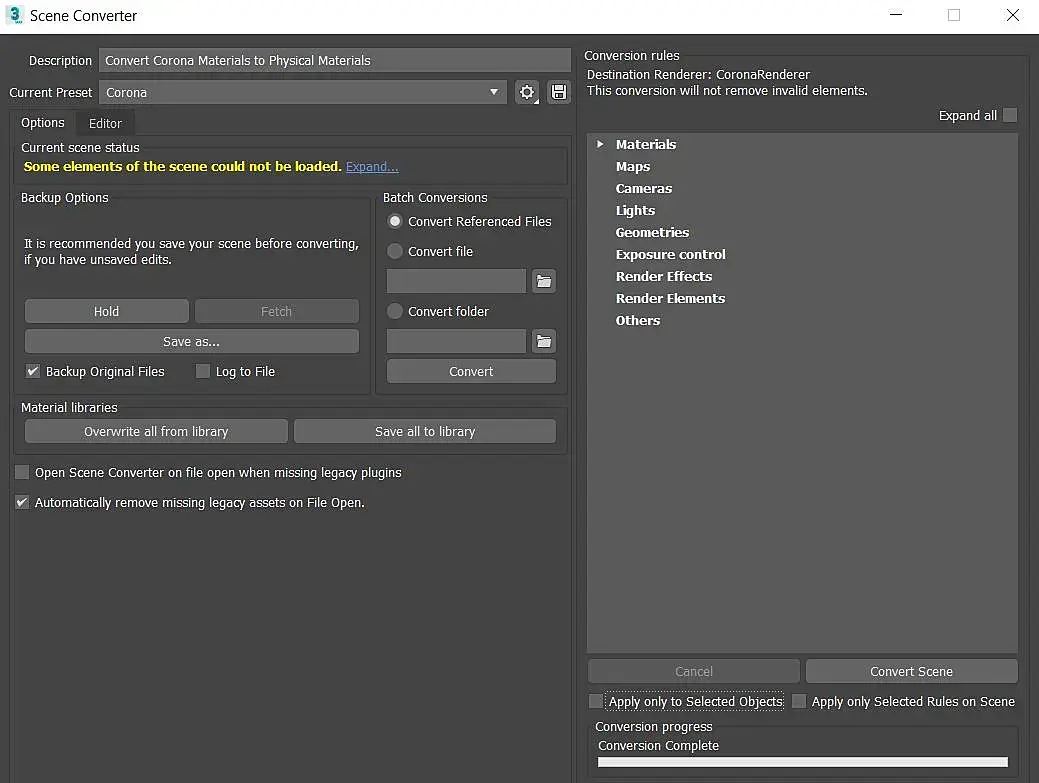Screen dimensions: 1039x783
Task: Minimize the Scene Converter window
Action: pyautogui.click(x=896, y=15)
